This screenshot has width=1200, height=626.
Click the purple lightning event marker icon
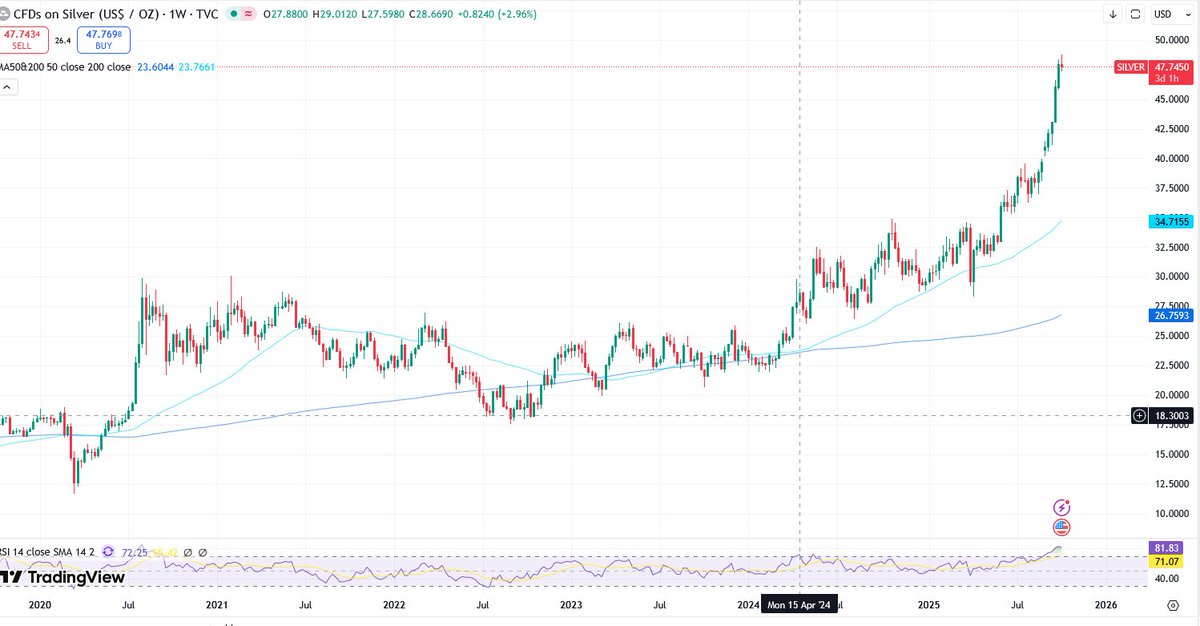(1062, 508)
